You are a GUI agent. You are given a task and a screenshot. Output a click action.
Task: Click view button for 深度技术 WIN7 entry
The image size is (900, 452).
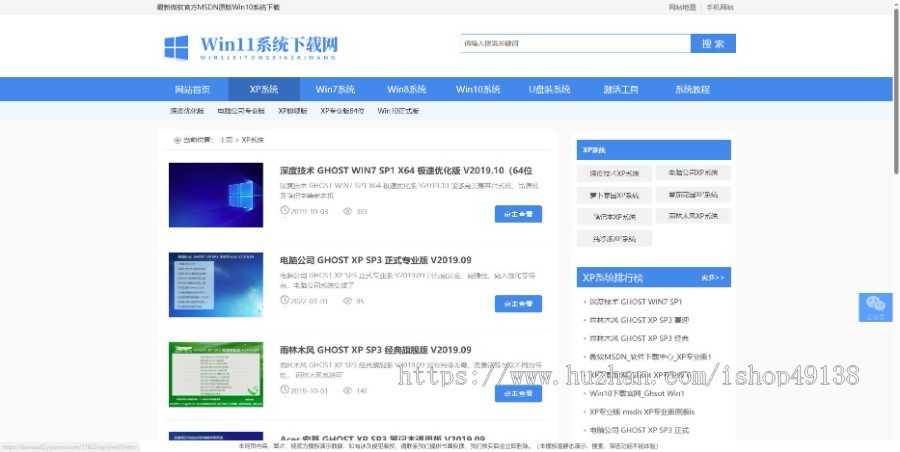coord(518,214)
